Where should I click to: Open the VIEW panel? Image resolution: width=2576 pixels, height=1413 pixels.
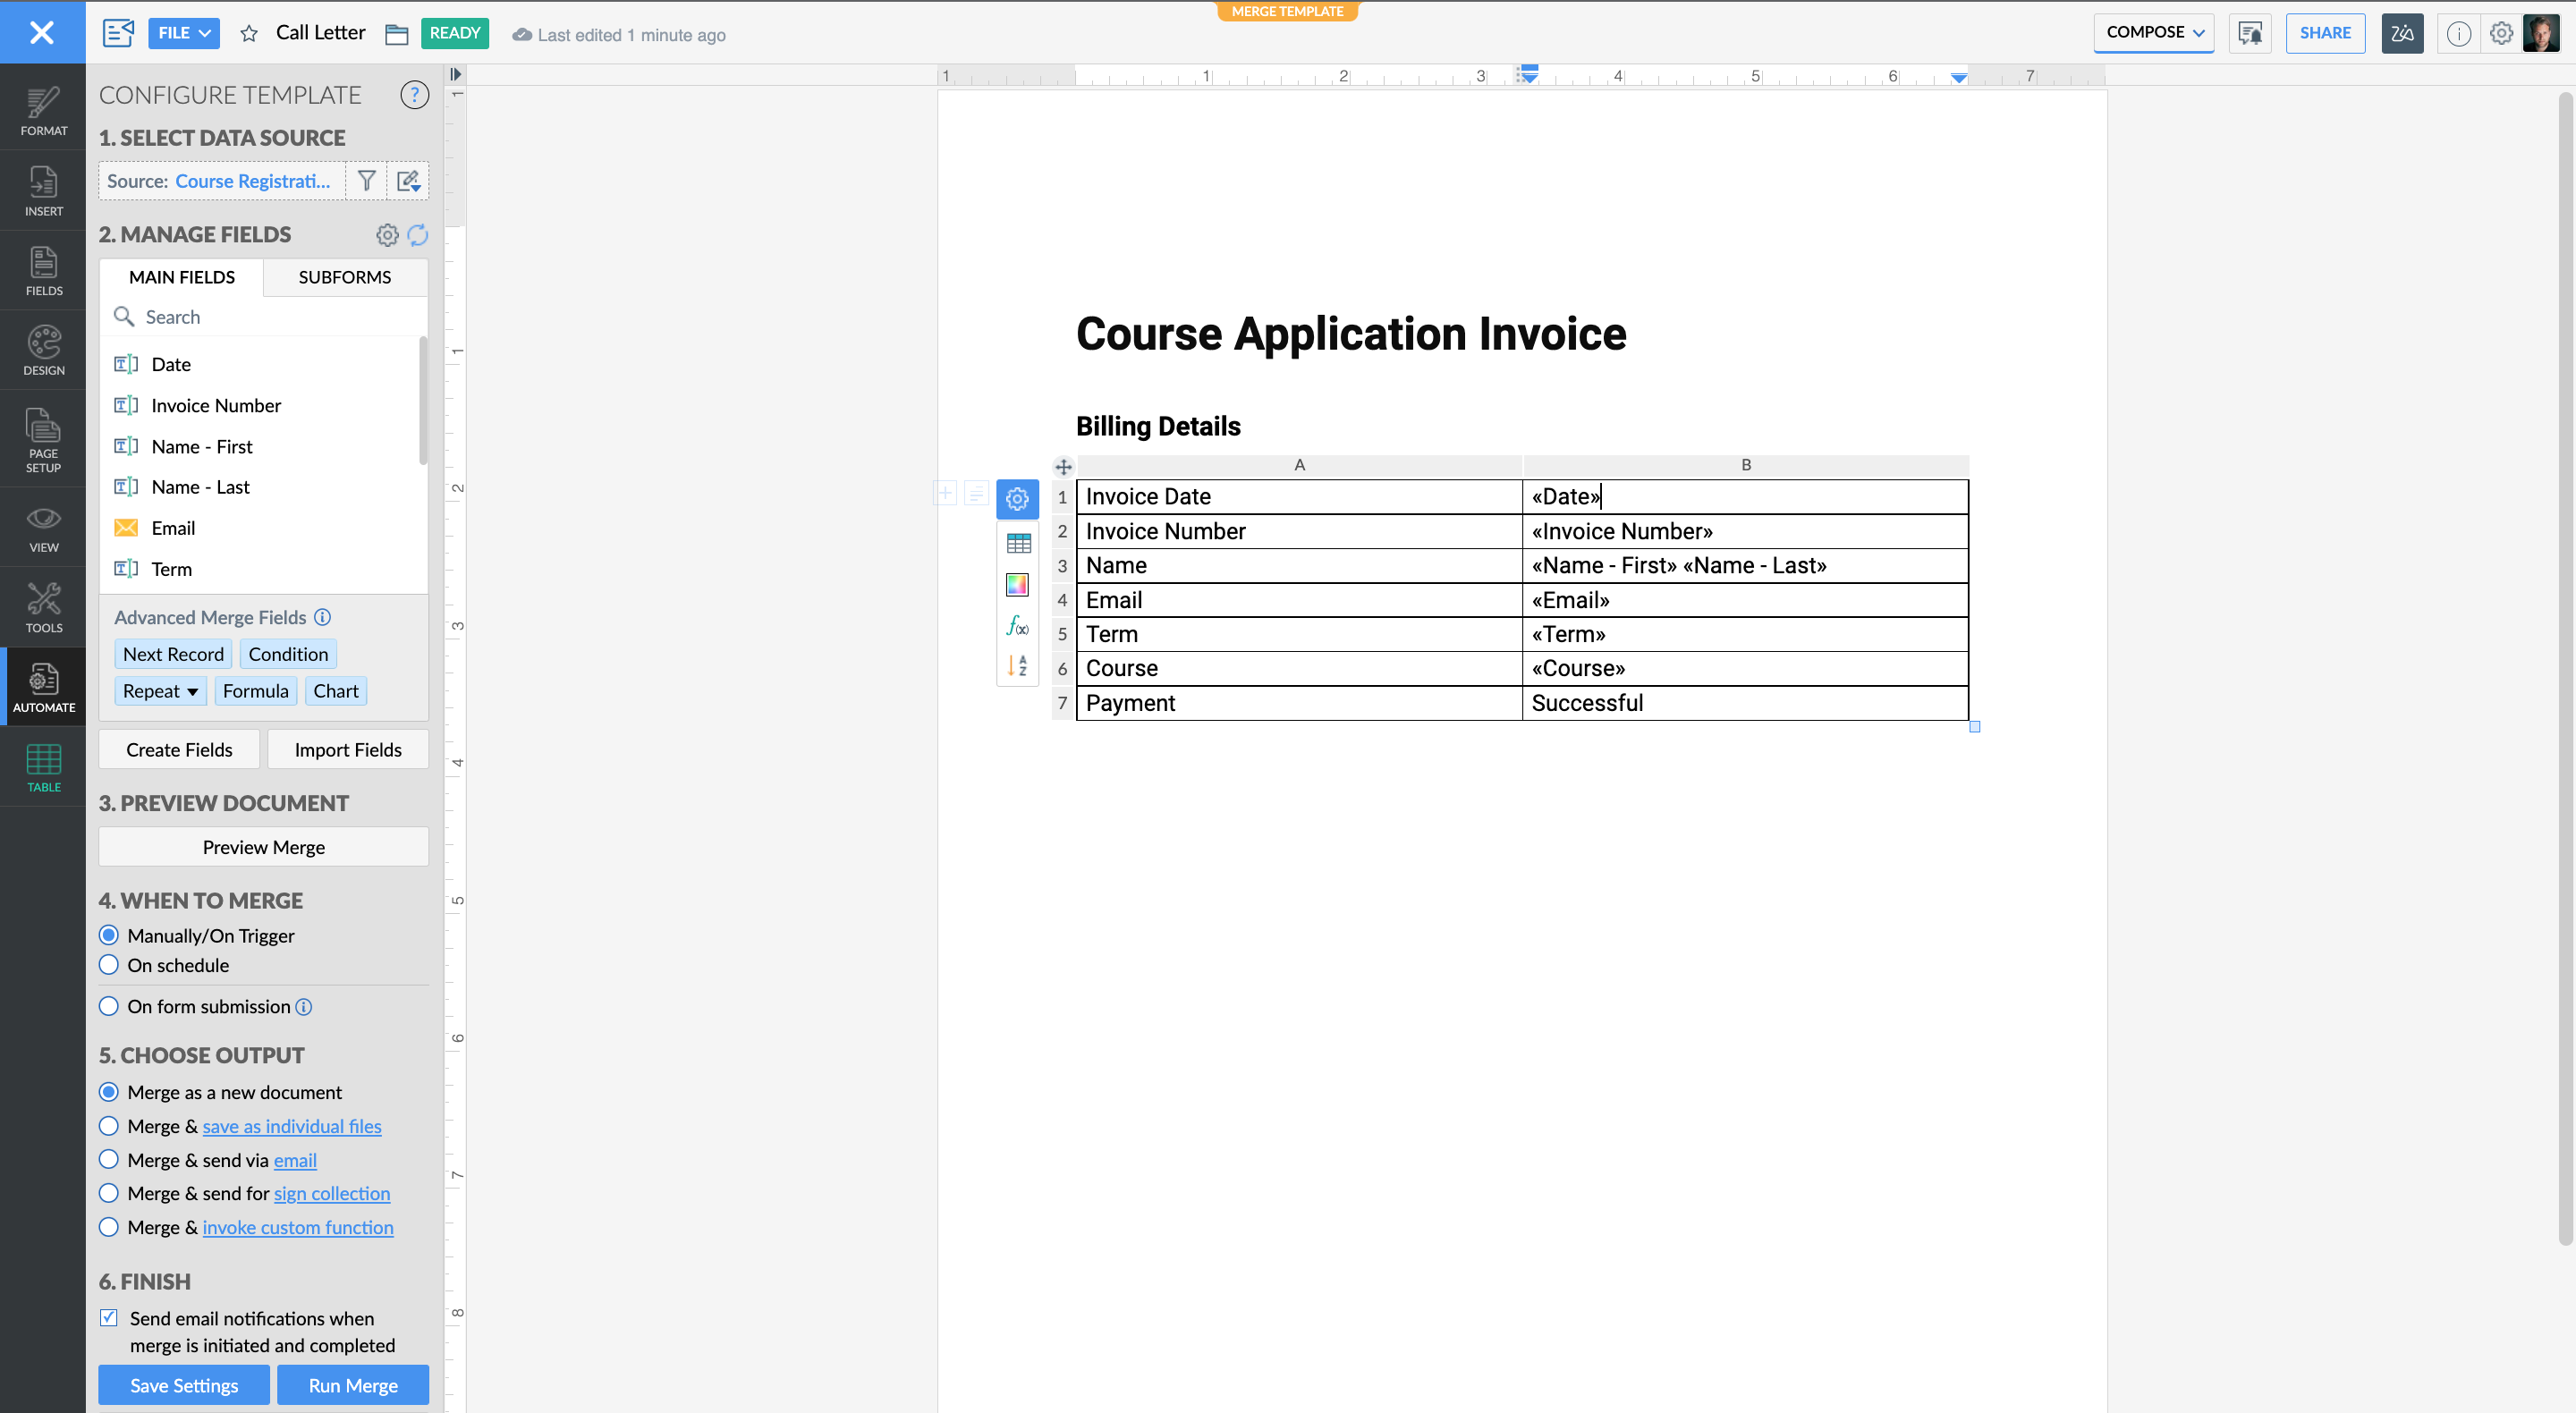[42, 529]
